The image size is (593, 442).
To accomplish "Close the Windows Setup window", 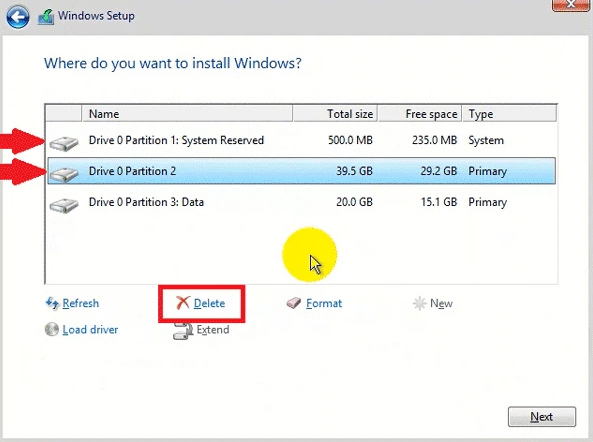I will click(x=570, y=5).
